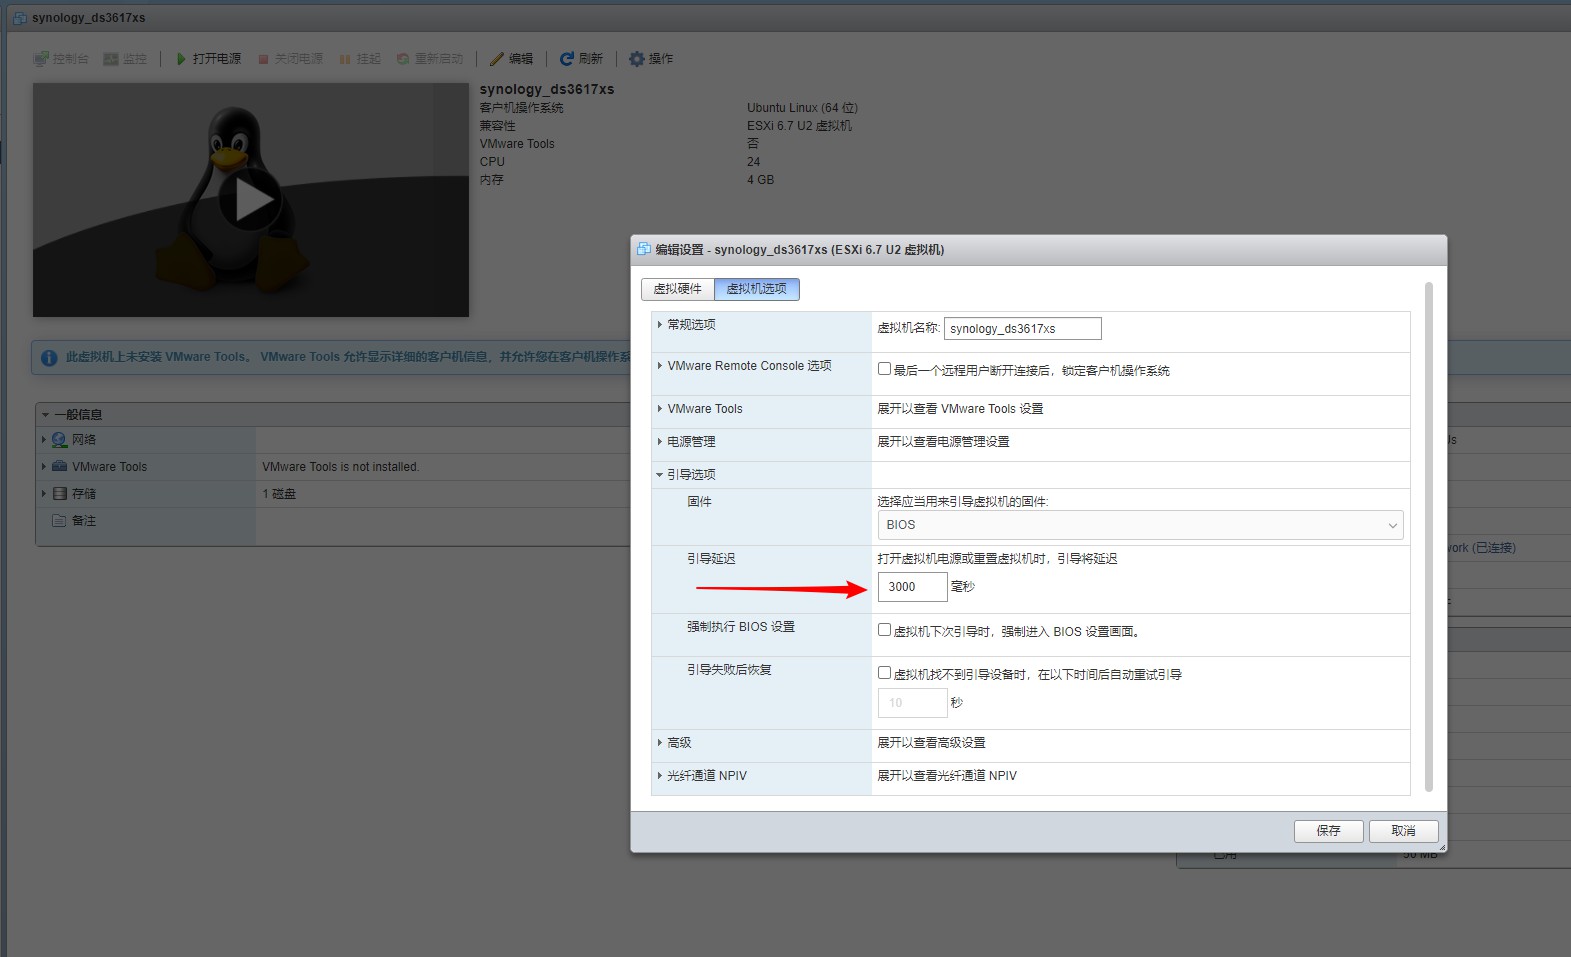Viewport: 1571px width, 957px height.
Task: Click the VM console preview thumbnail
Action: [250, 200]
